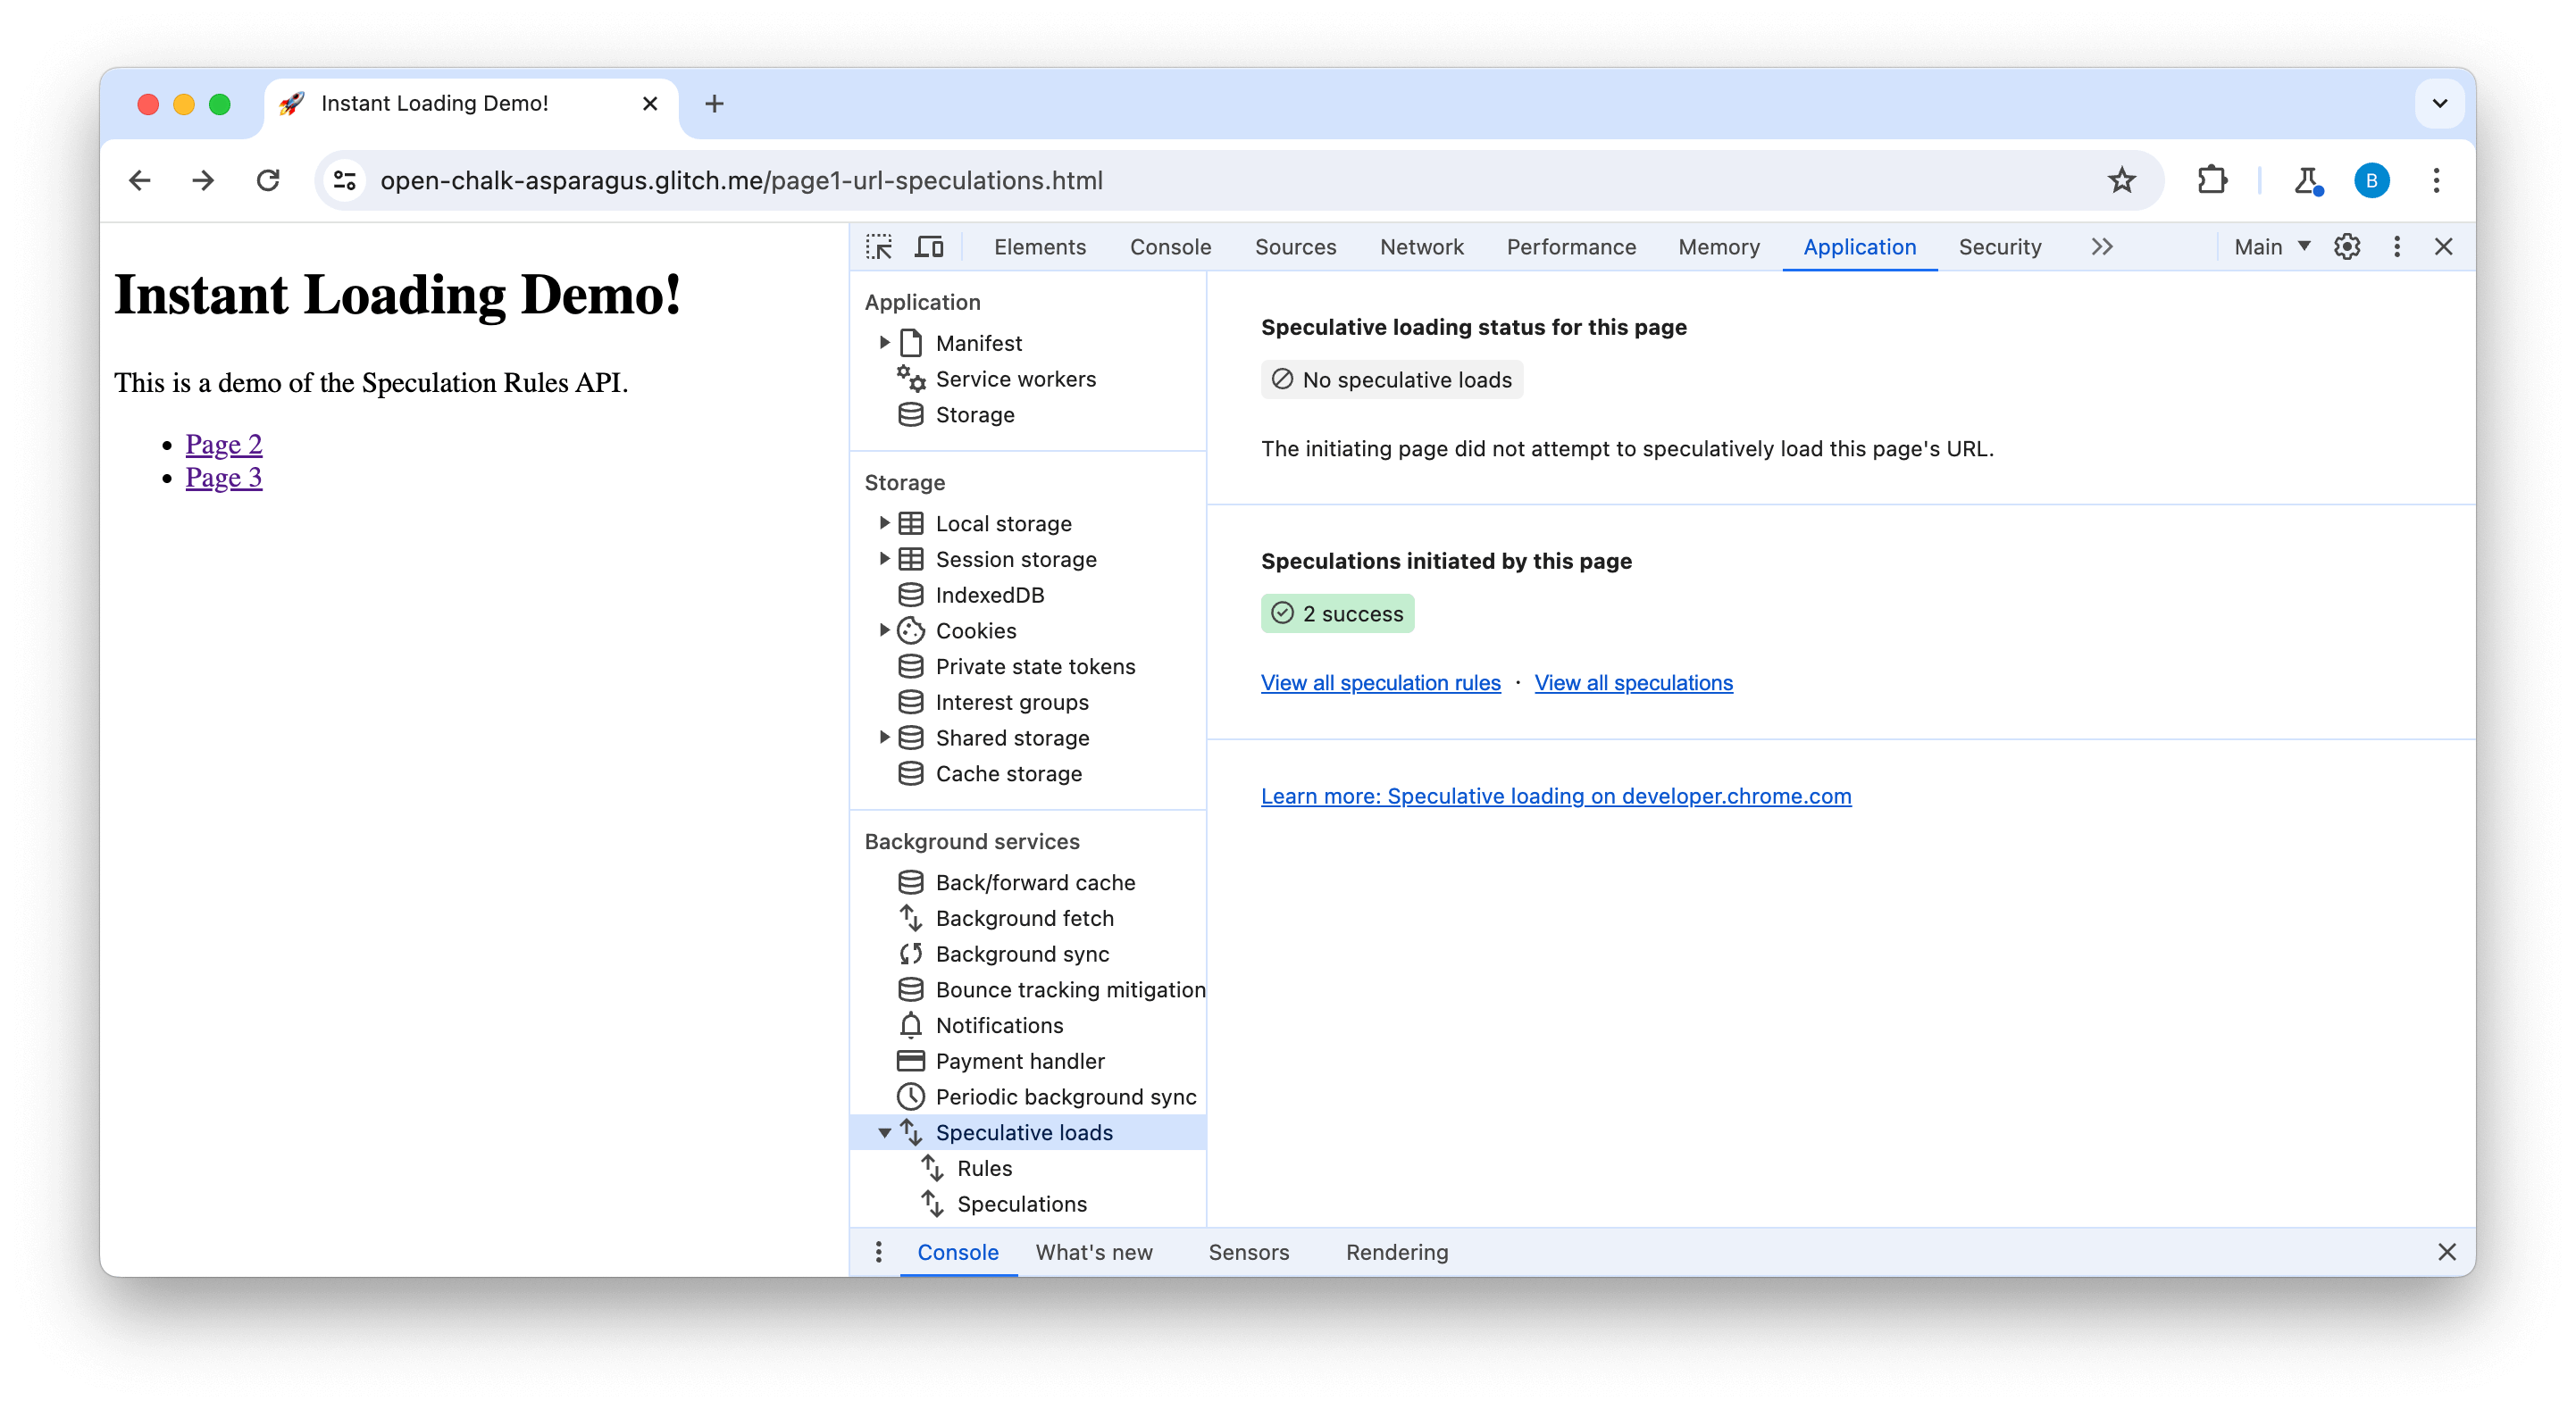Click the more tools chevron icon
The image size is (2576, 1409).
pyautogui.click(x=2101, y=246)
